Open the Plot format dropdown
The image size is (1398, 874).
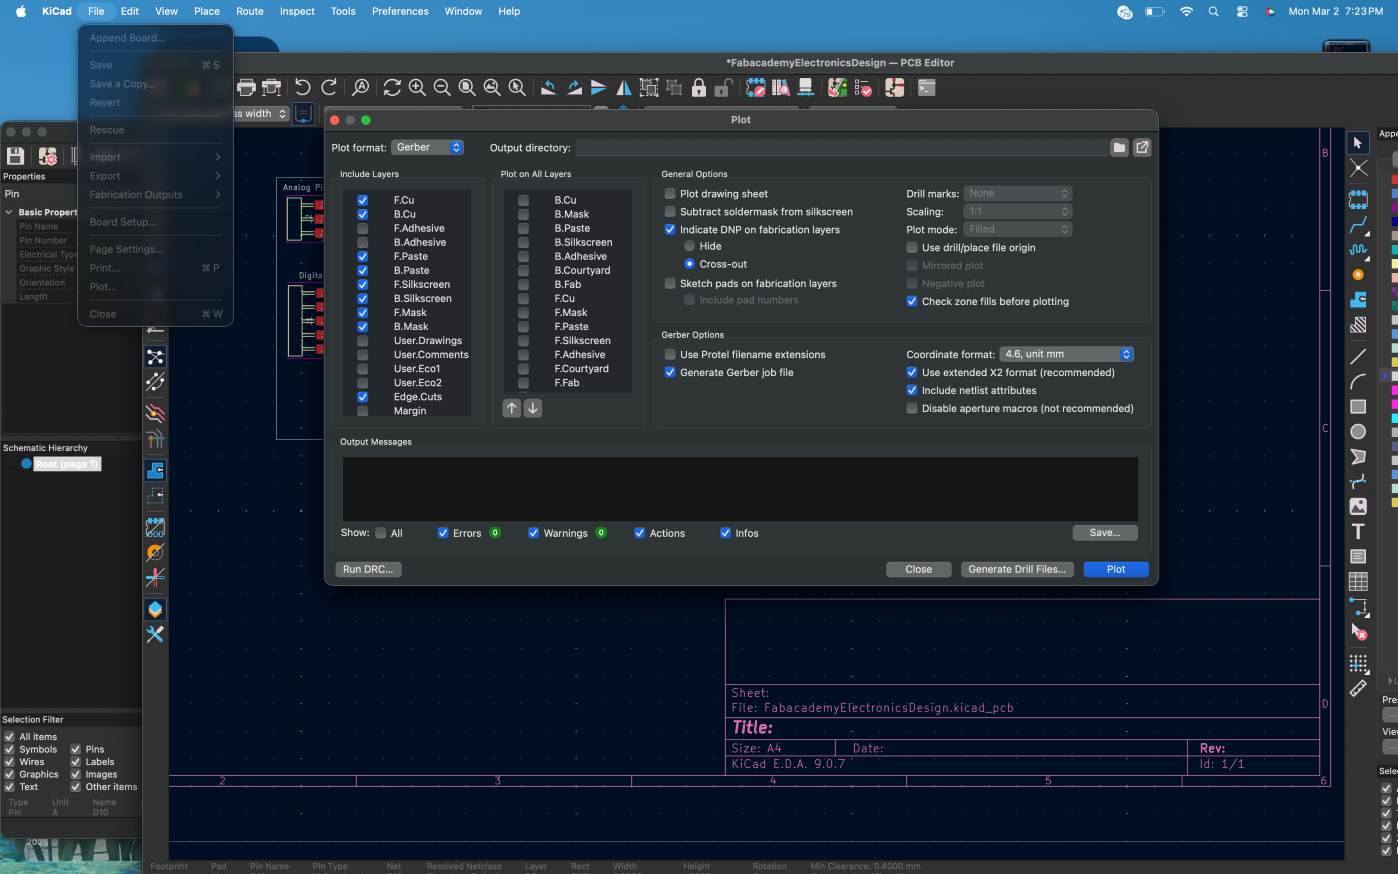(428, 148)
